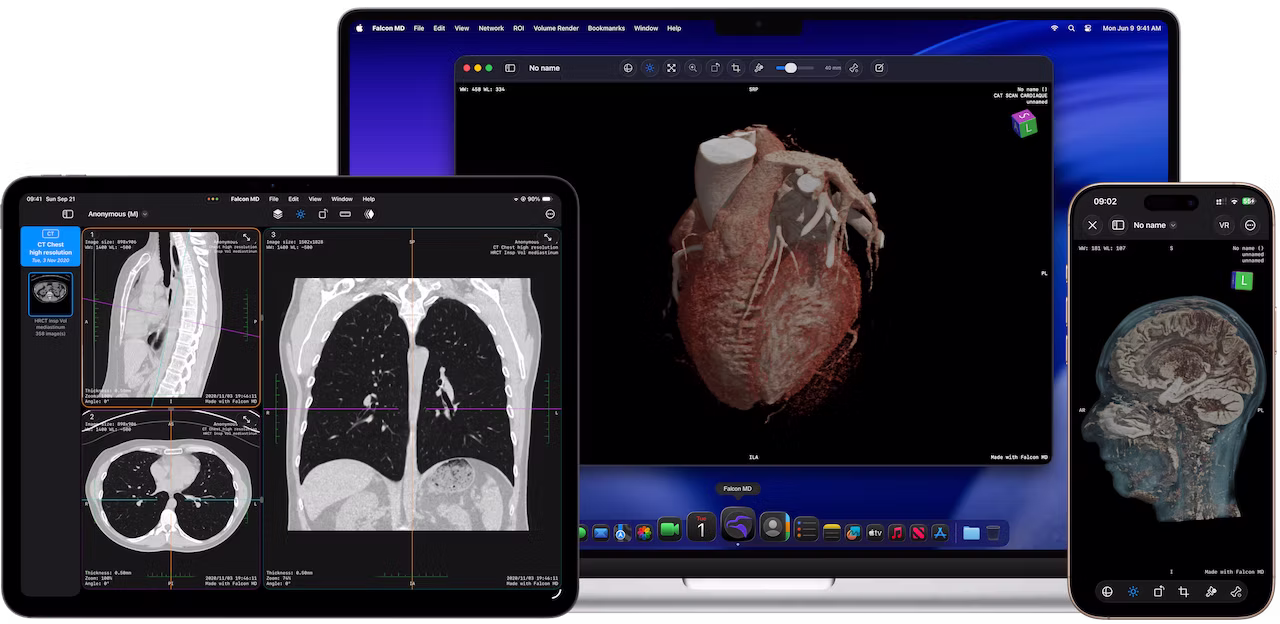Screen dimensions: 1280x624
Task: Click the crop tool in Mac toolbar
Action: (x=736, y=68)
